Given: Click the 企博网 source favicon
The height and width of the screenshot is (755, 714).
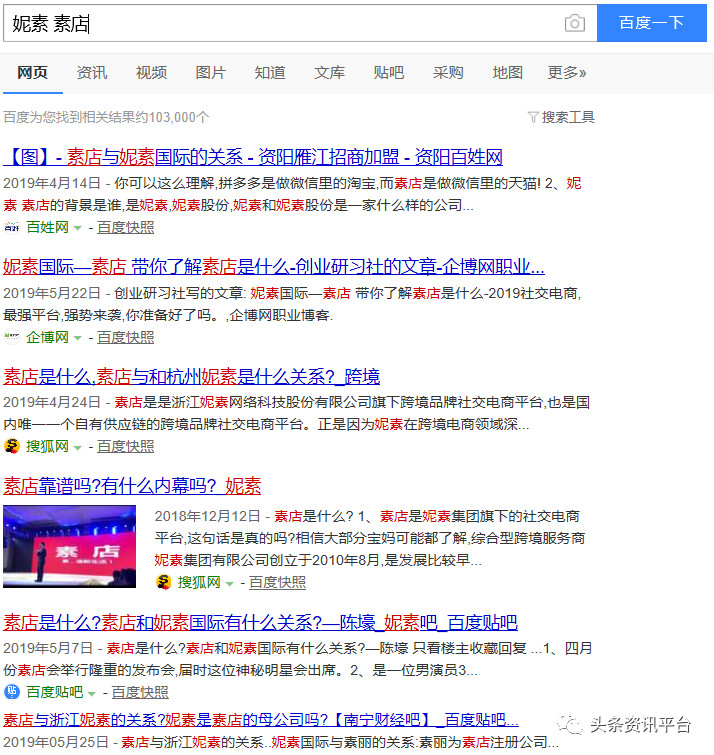Looking at the screenshot, I should point(12,337).
